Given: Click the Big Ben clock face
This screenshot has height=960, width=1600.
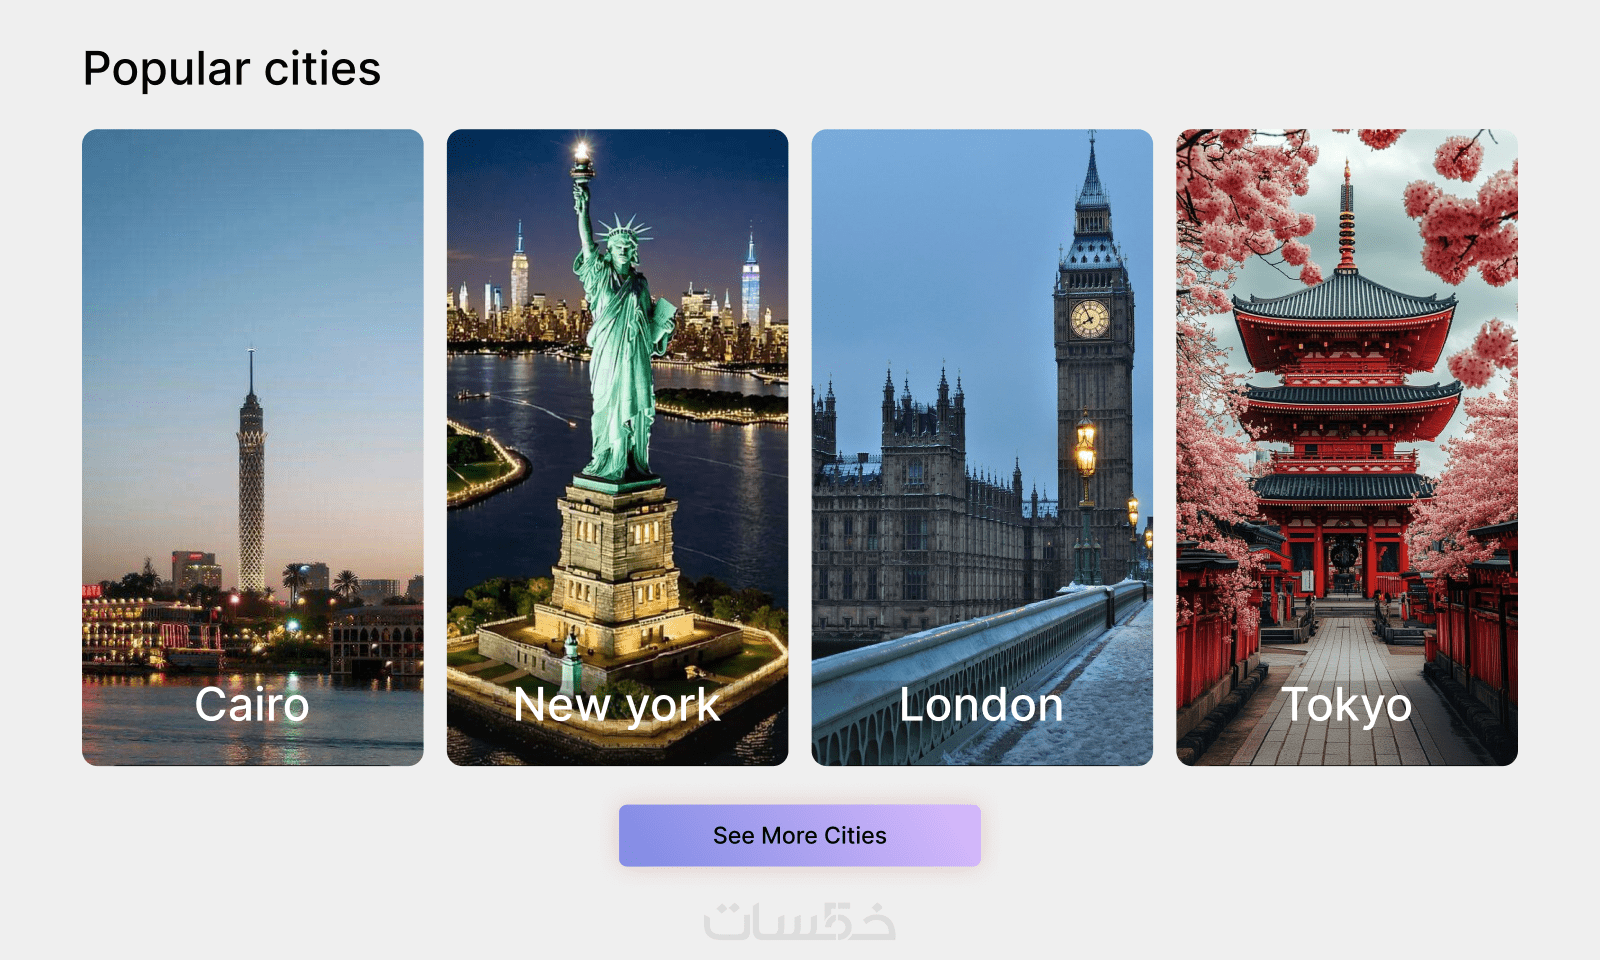Looking at the screenshot, I should (x=1089, y=319).
